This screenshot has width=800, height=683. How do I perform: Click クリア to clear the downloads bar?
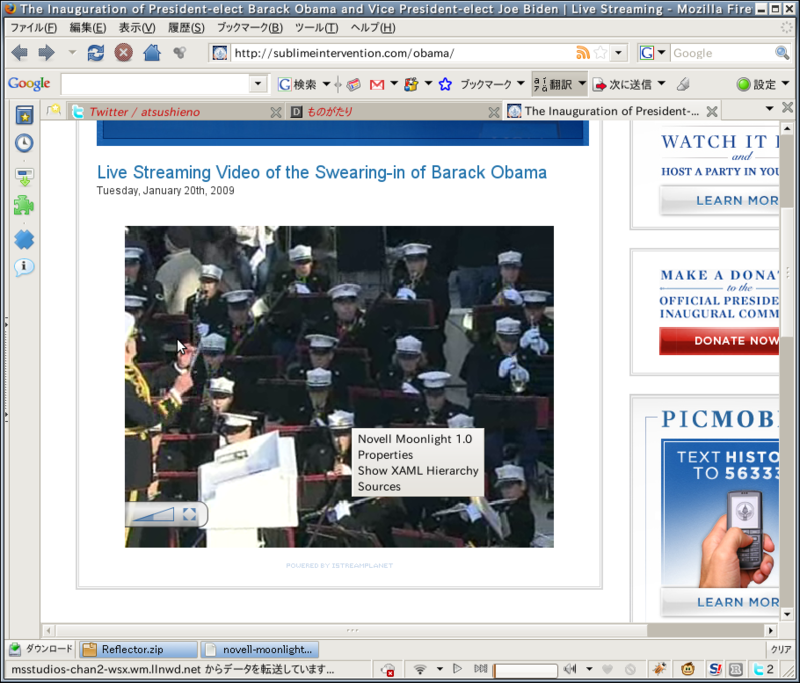[x=781, y=649]
